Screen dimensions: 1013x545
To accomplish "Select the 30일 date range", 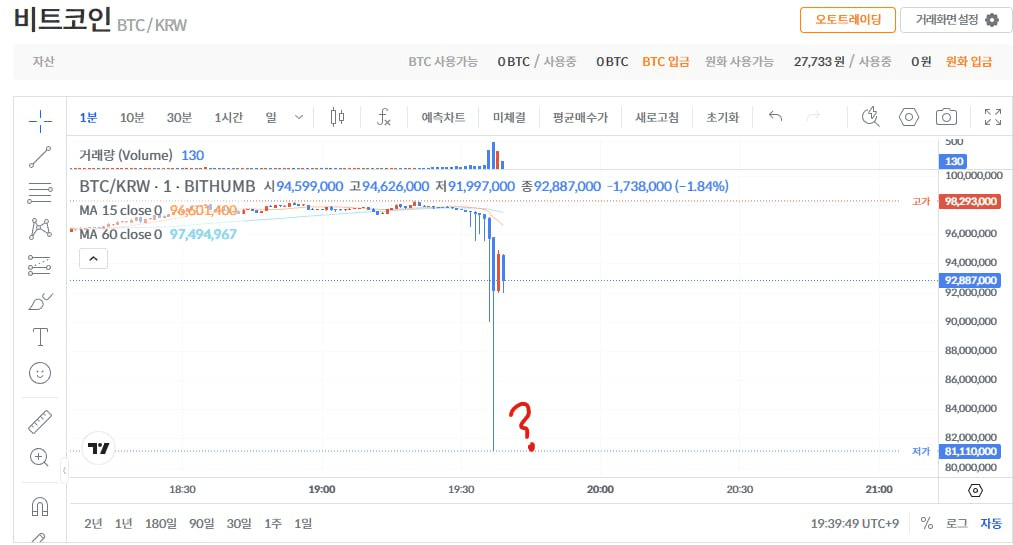I will pos(239,523).
